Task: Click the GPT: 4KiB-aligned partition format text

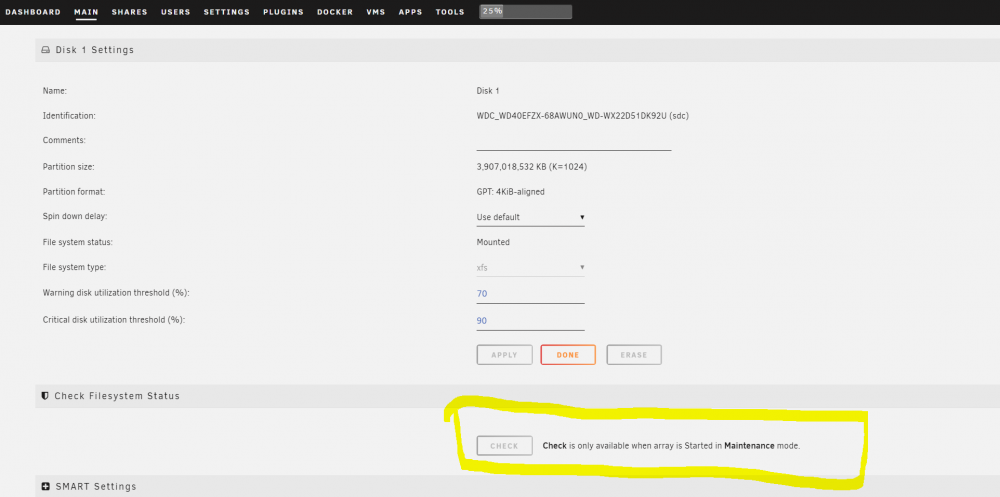Action: [x=511, y=191]
